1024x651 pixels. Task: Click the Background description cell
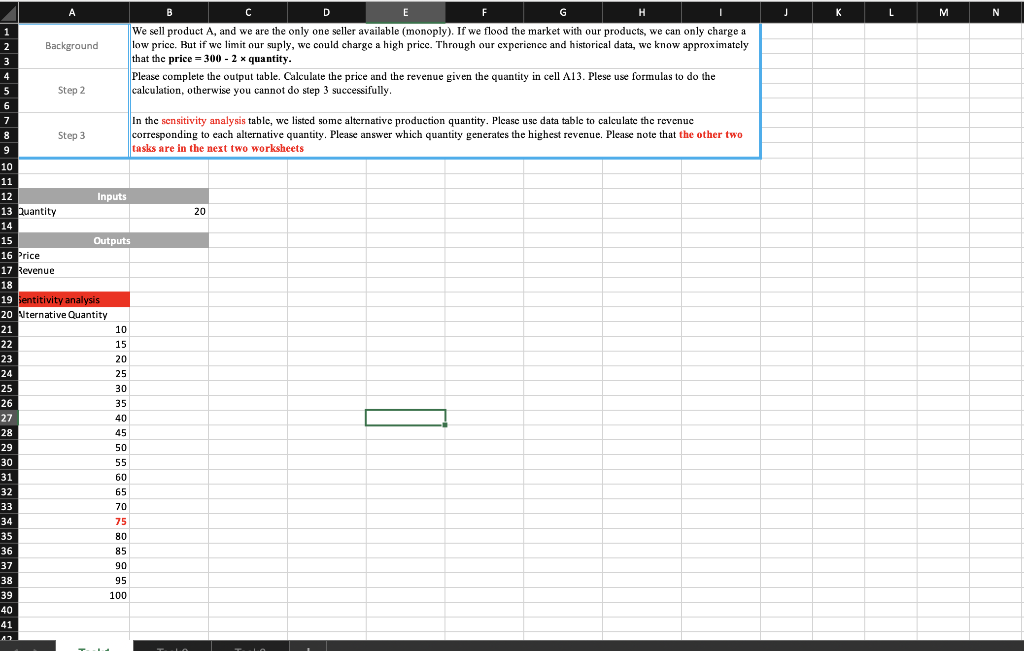click(x=445, y=44)
